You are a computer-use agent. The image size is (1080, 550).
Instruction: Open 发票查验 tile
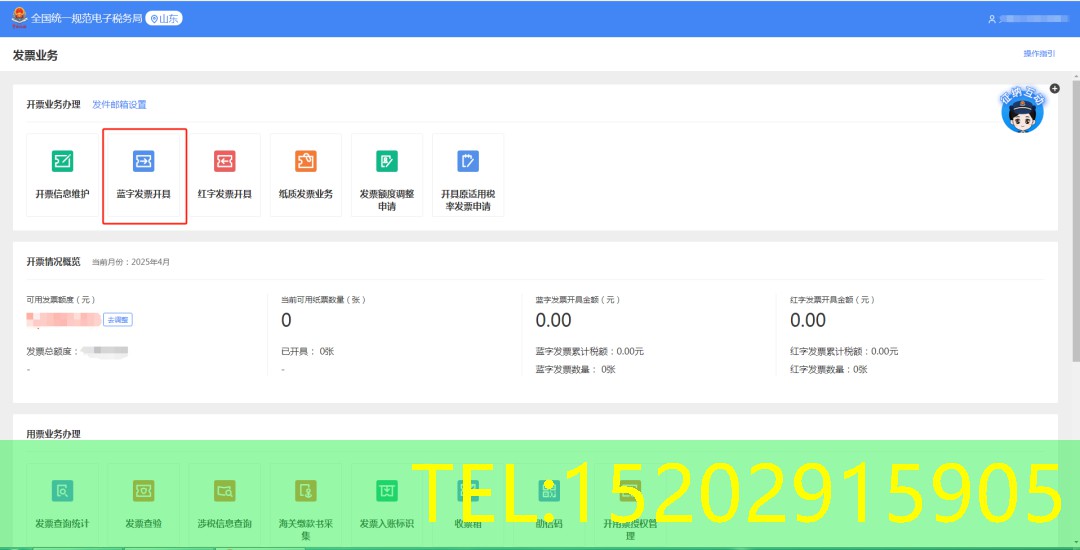pyautogui.click(x=144, y=505)
